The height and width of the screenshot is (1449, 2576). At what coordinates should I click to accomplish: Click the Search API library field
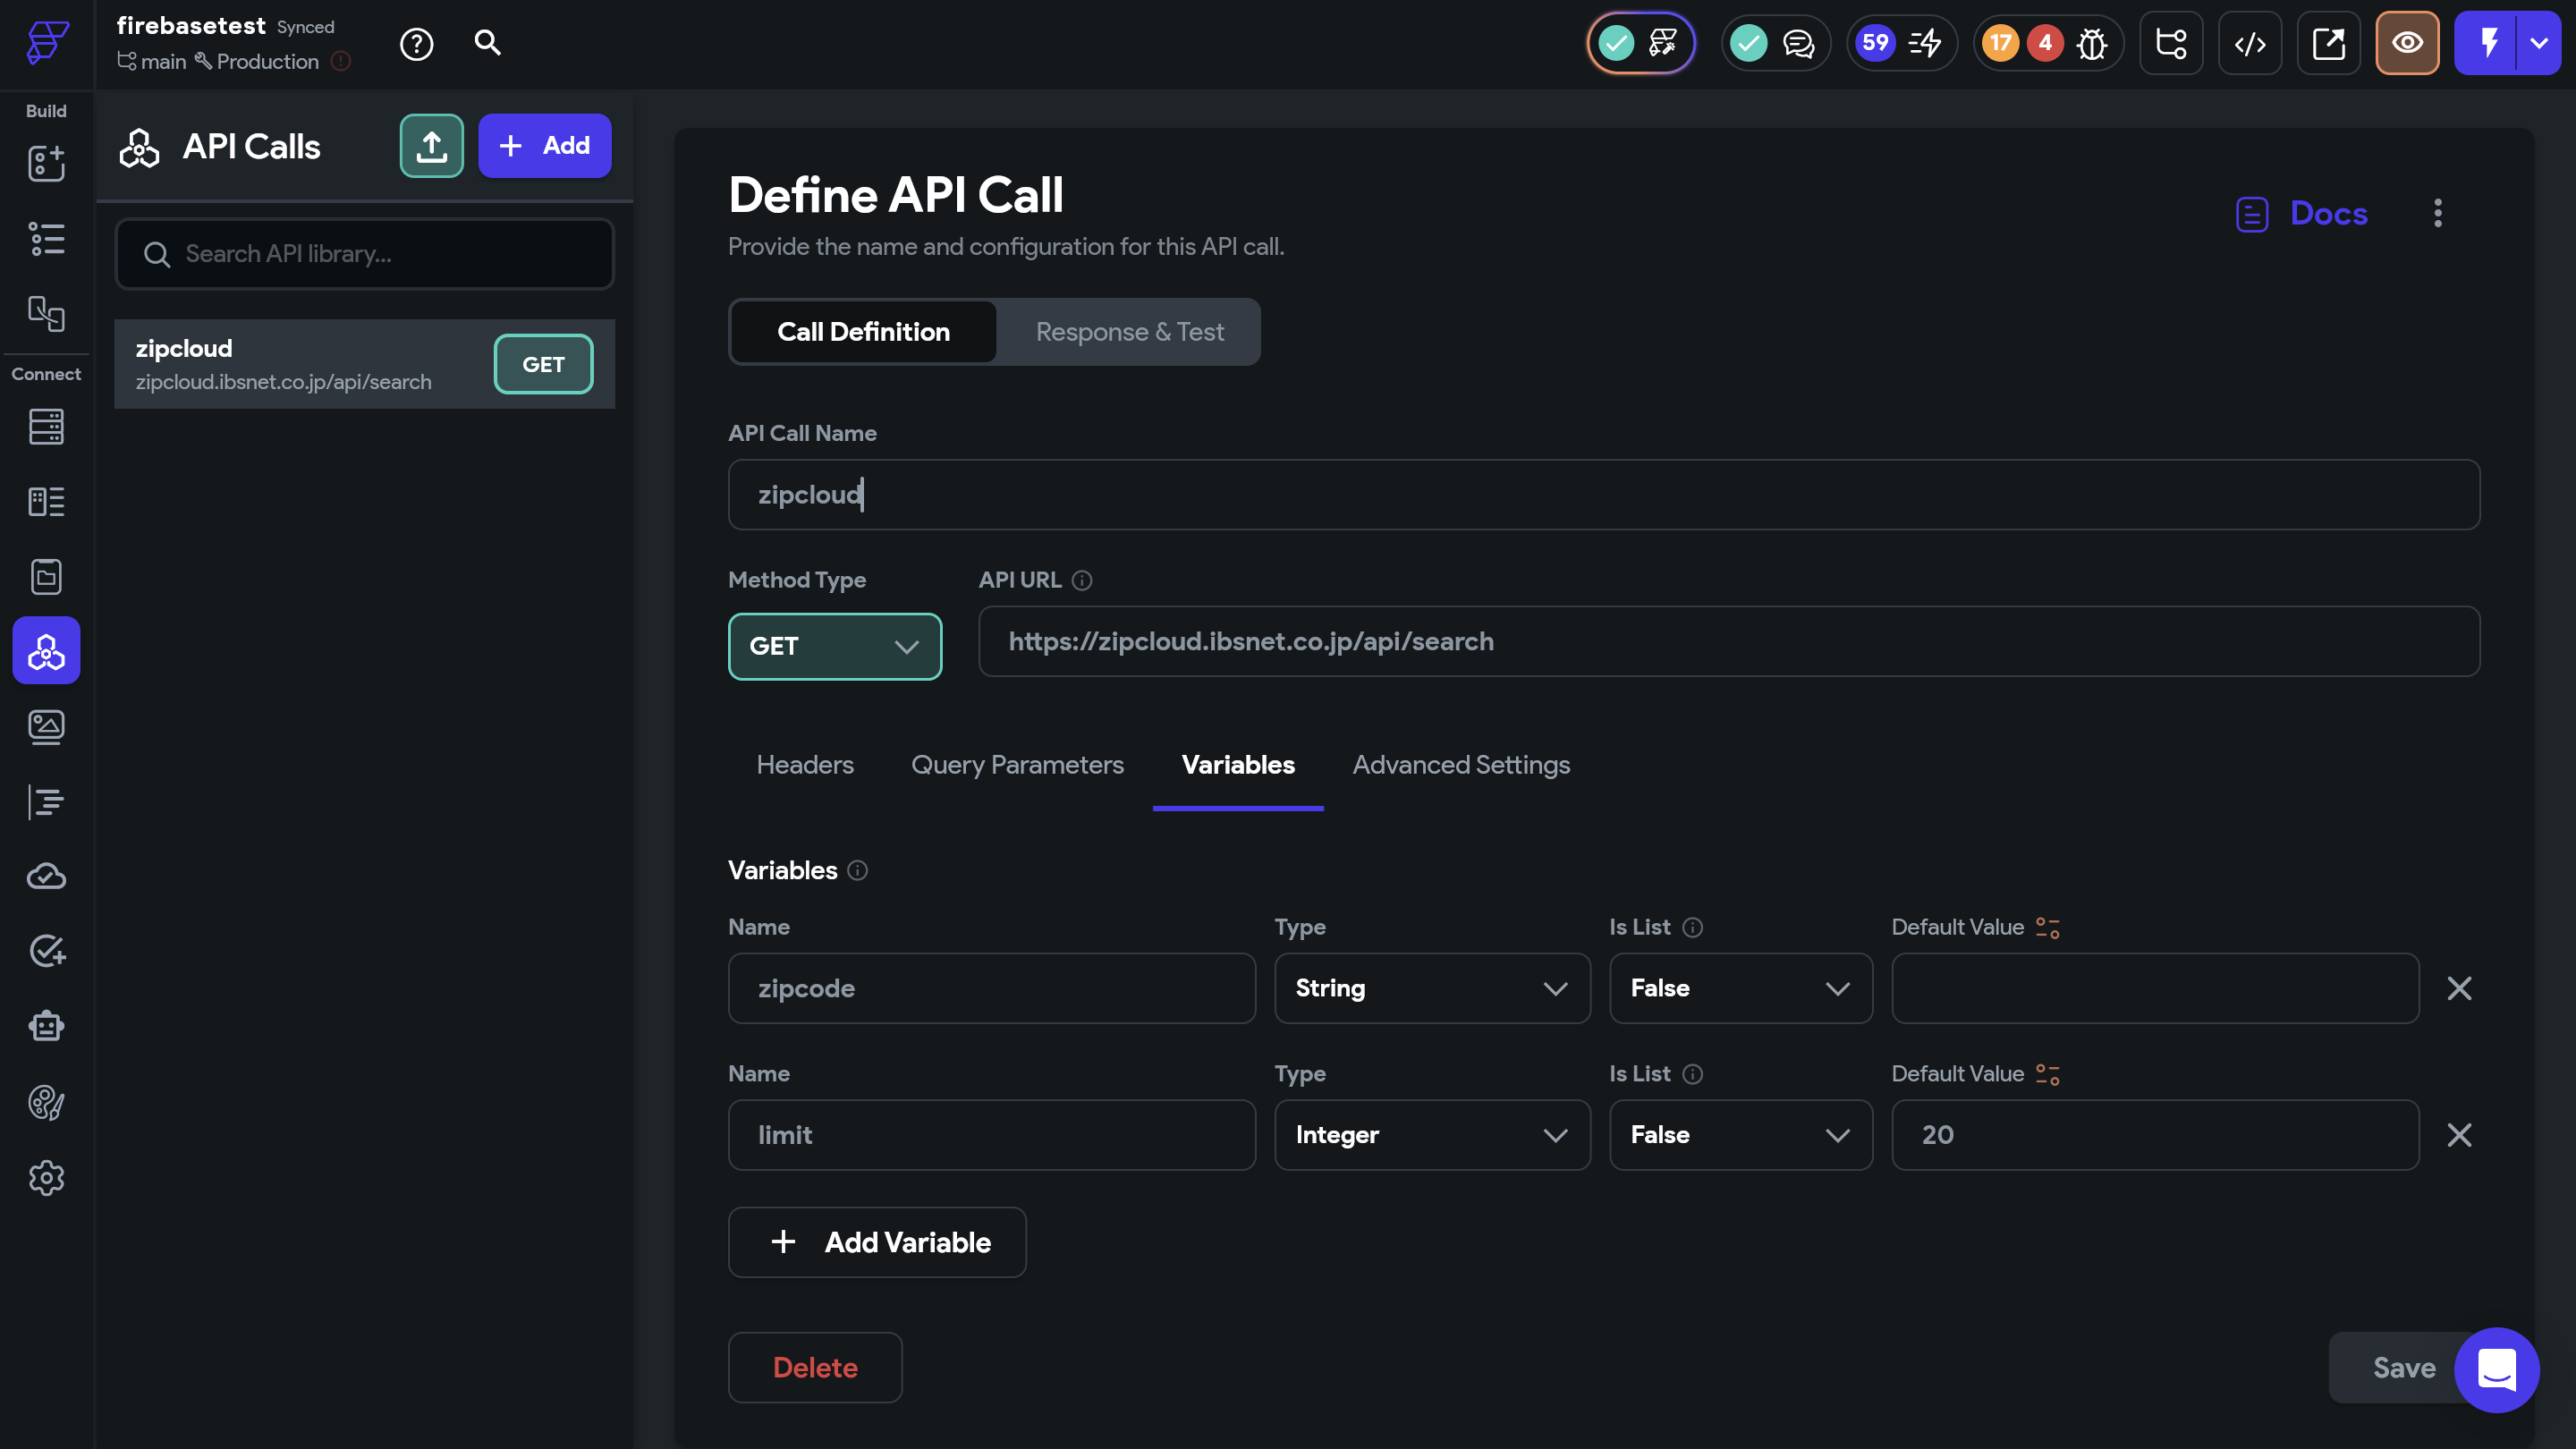click(365, 254)
